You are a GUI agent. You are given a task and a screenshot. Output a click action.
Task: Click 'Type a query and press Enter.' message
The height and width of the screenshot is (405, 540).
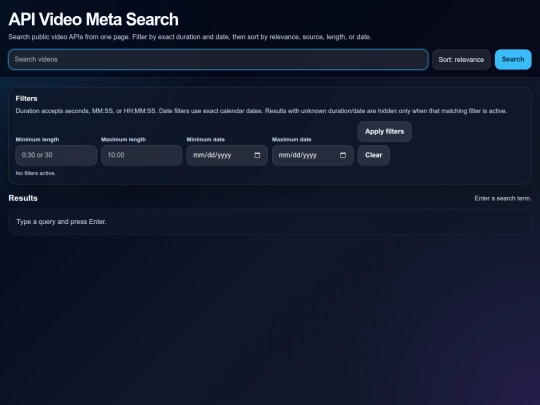click(x=61, y=222)
